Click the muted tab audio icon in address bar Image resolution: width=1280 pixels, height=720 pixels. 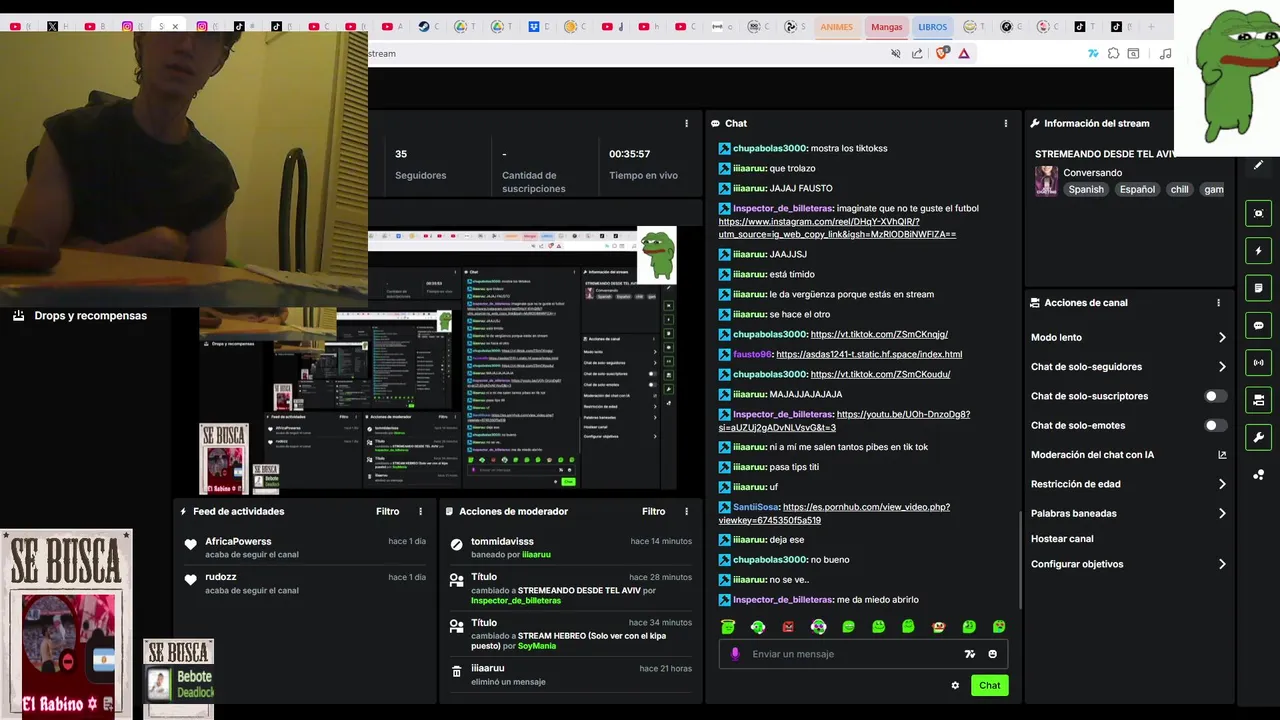pyautogui.click(x=895, y=54)
